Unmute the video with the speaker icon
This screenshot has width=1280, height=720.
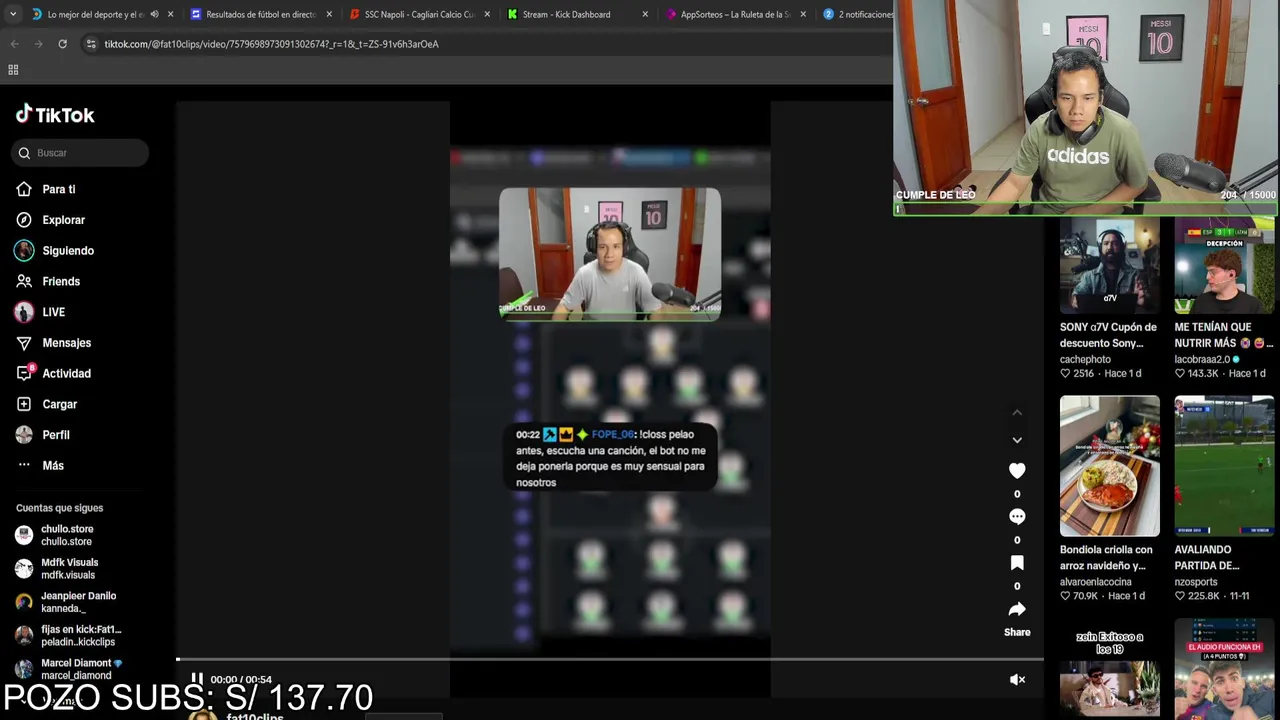click(x=1017, y=680)
